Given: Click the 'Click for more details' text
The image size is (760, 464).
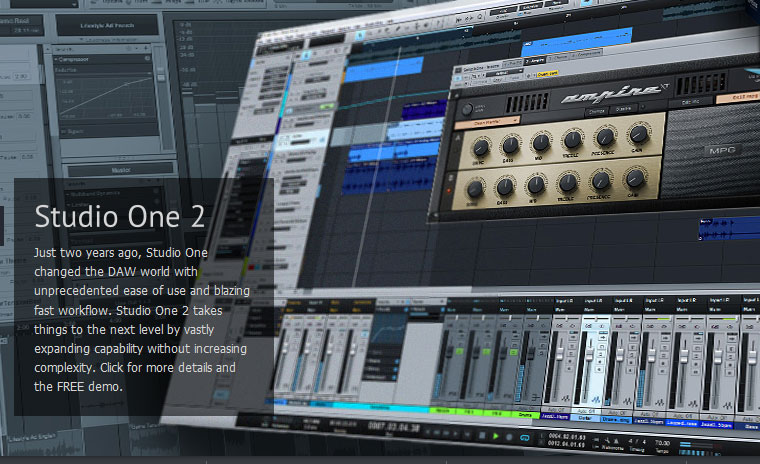Looking at the screenshot, I should tap(157, 368).
